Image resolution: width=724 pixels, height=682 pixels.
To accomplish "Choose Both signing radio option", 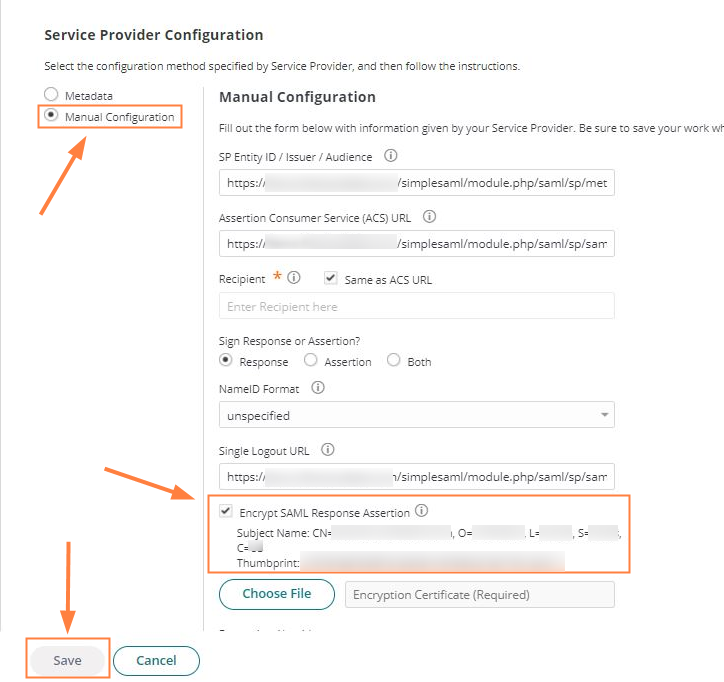I will point(394,360).
